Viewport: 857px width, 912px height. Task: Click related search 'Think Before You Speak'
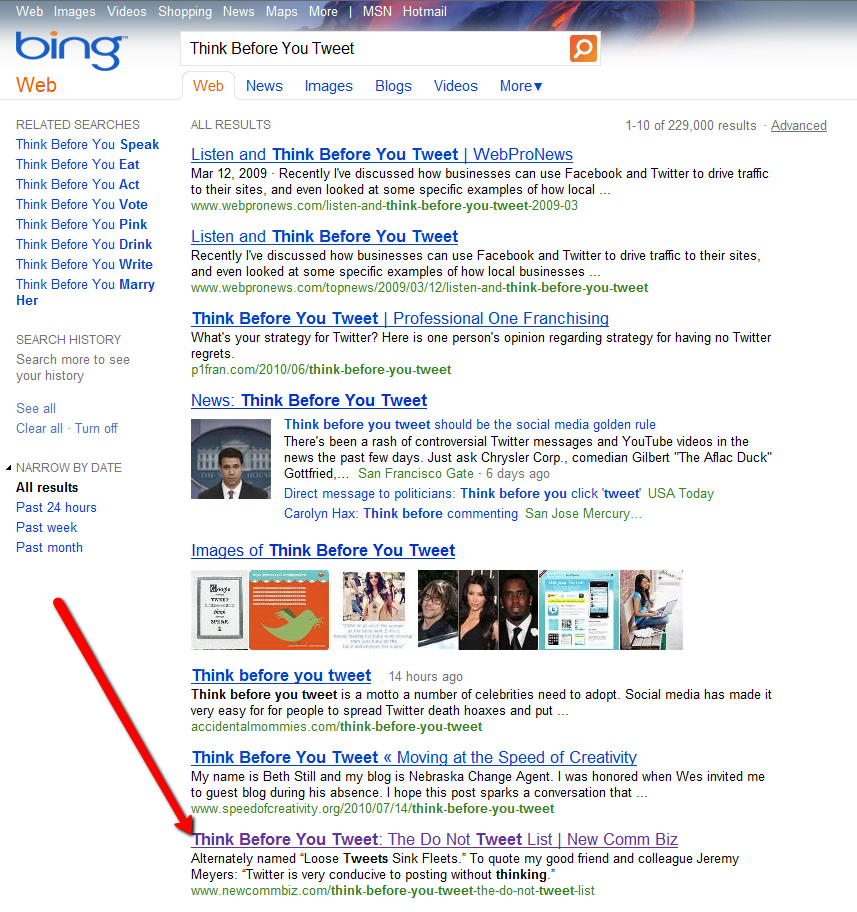(x=87, y=144)
